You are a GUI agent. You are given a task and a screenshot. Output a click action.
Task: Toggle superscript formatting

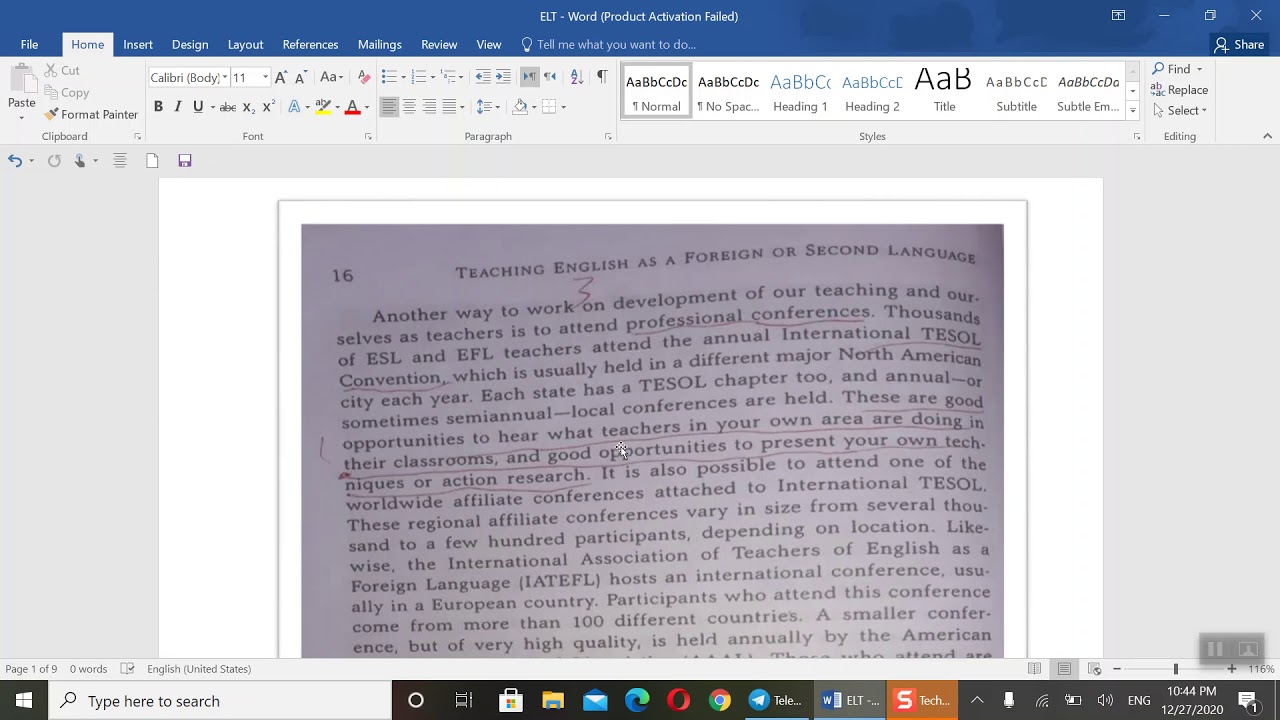click(268, 107)
